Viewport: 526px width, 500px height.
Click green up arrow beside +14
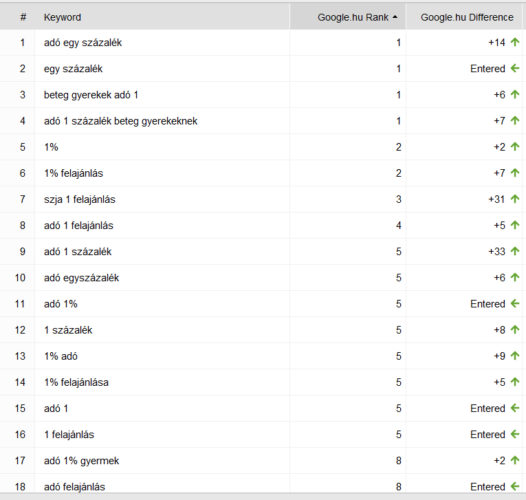pyautogui.click(x=515, y=42)
